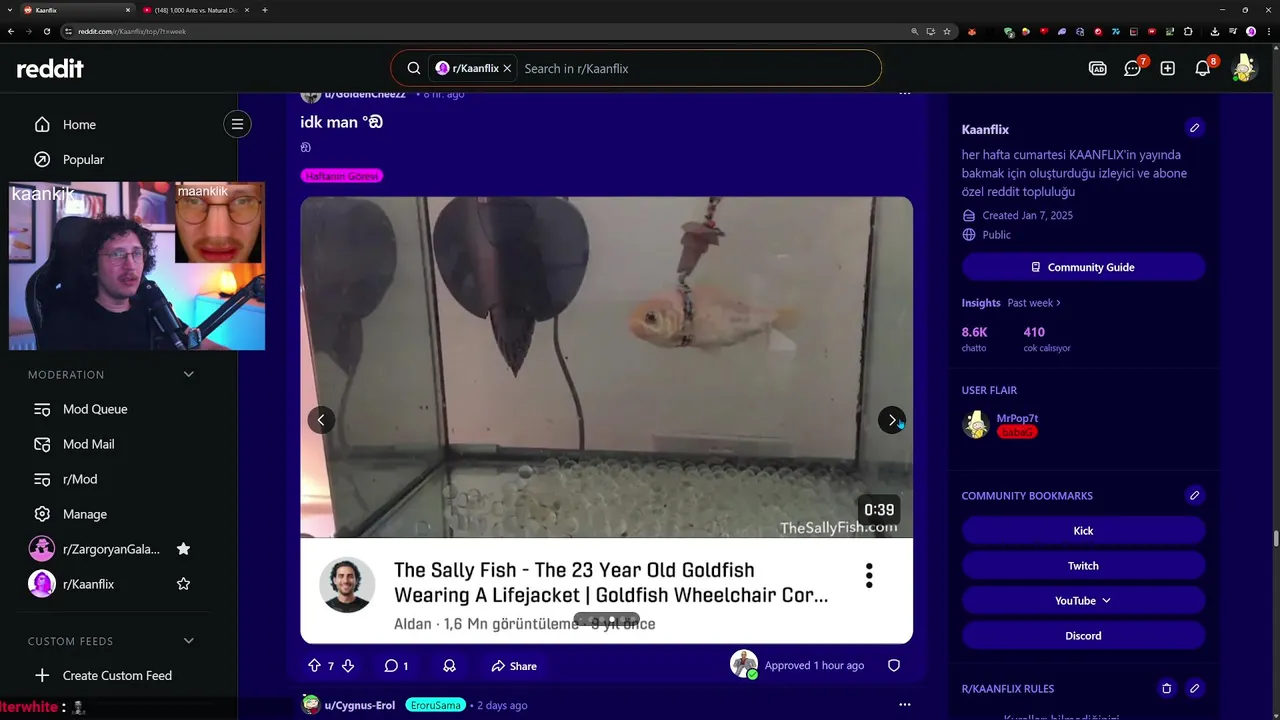Go back with the browser back arrow
1280x720 pixels.
pyautogui.click(x=11, y=31)
